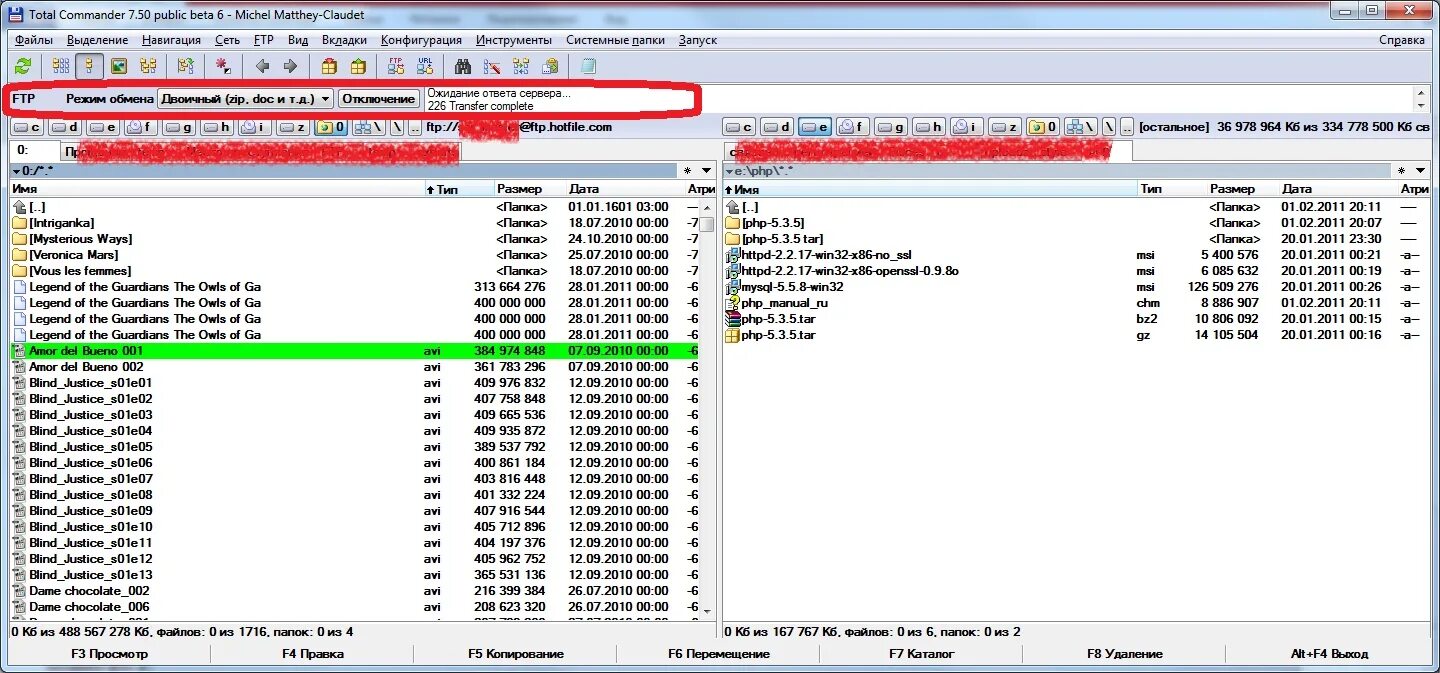Click the FTP log scroll down arrow
Screen dimensions: 1440x673
pos(1421,105)
